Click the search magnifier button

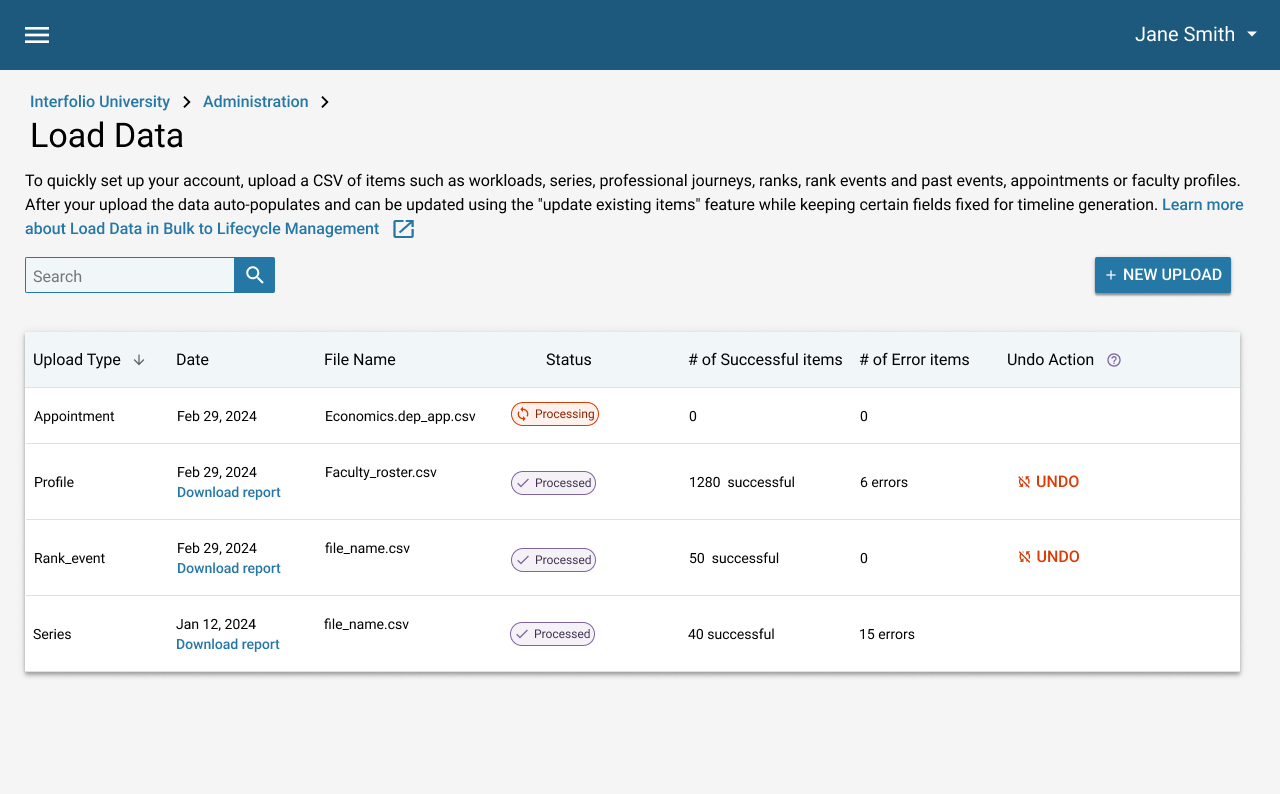click(x=254, y=275)
